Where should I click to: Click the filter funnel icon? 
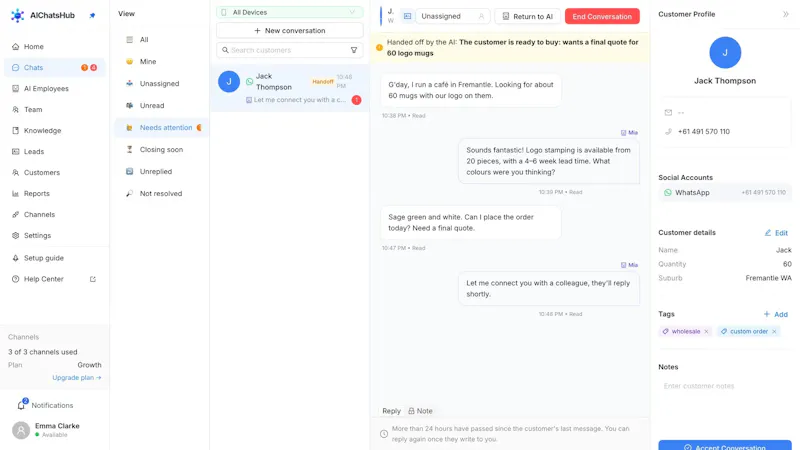tap(354, 50)
